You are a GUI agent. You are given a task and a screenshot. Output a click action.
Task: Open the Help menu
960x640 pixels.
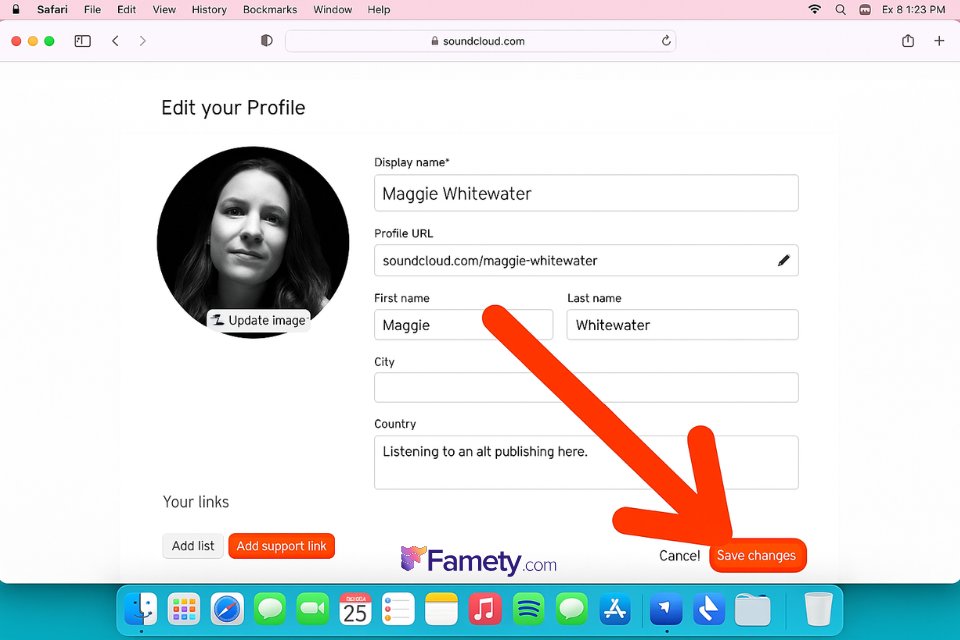pyautogui.click(x=379, y=9)
